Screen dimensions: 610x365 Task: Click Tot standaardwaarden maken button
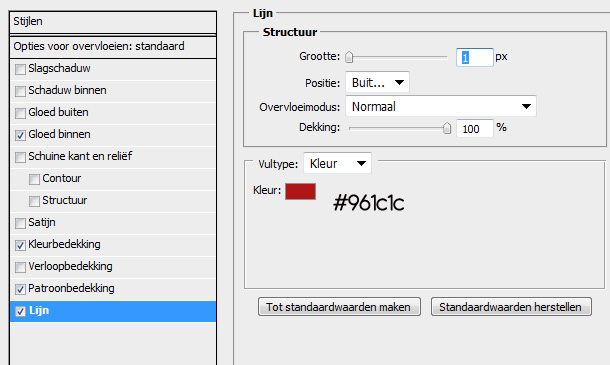tap(339, 307)
